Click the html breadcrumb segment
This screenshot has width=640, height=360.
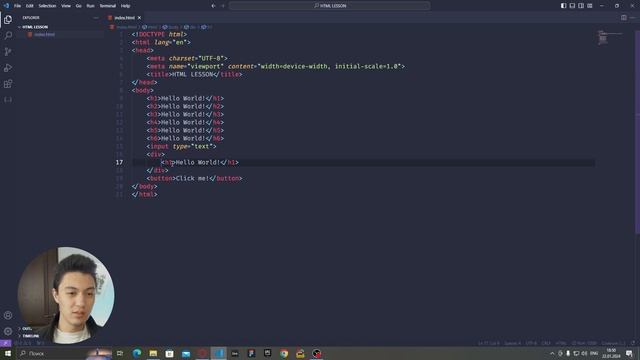(x=150, y=27)
